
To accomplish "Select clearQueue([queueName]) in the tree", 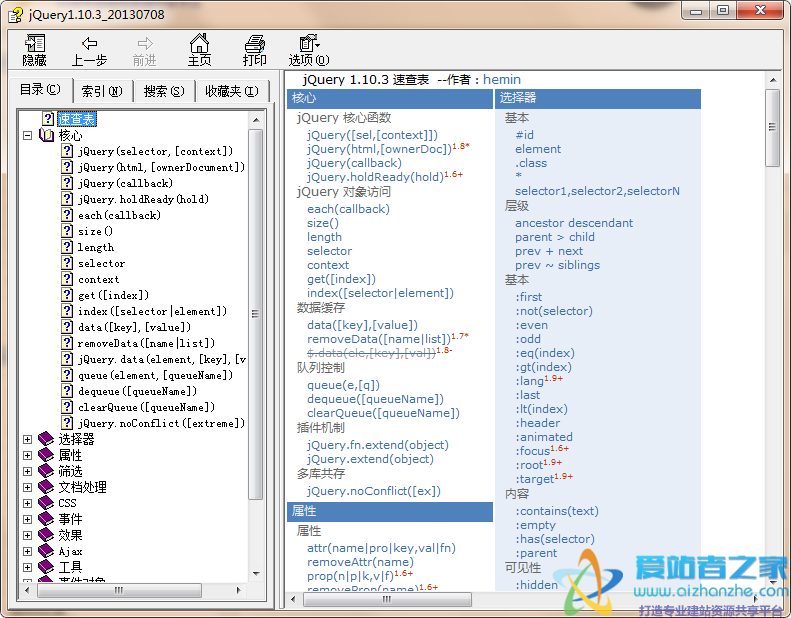I will pyautogui.click(x=146, y=407).
